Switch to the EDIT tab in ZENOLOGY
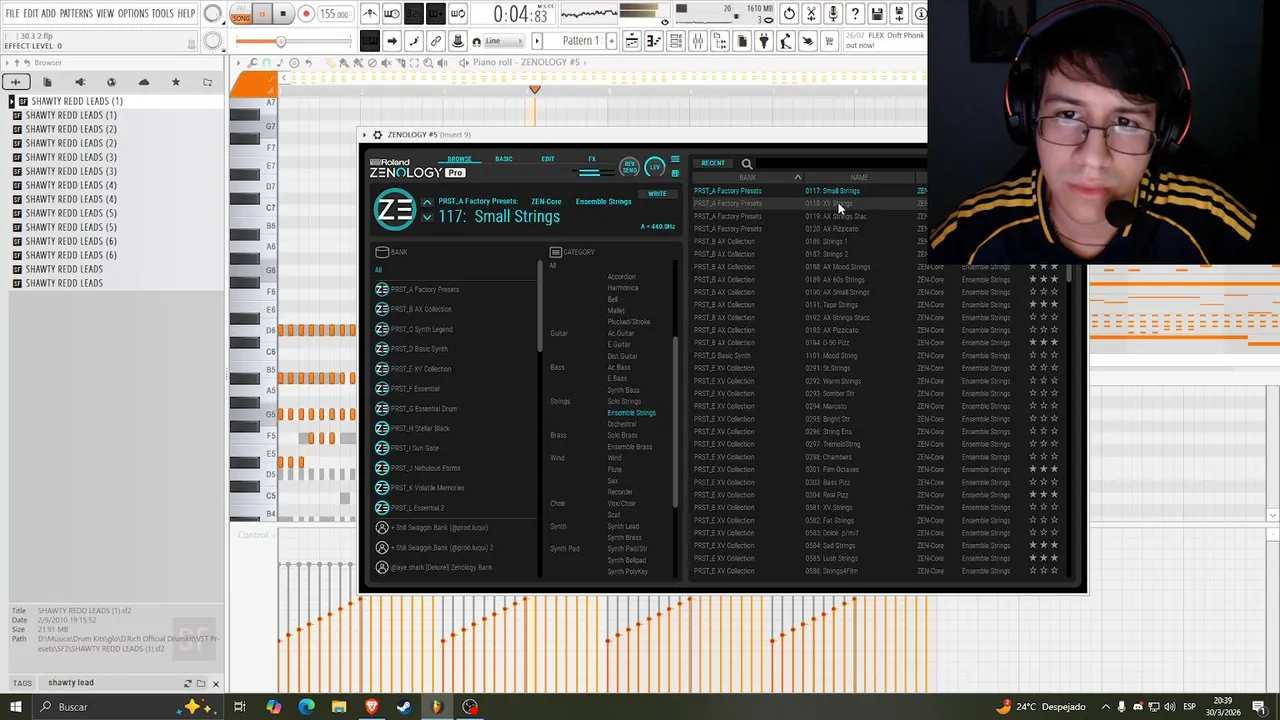Viewport: 1280px width, 720px height. (x=547, y=159)
